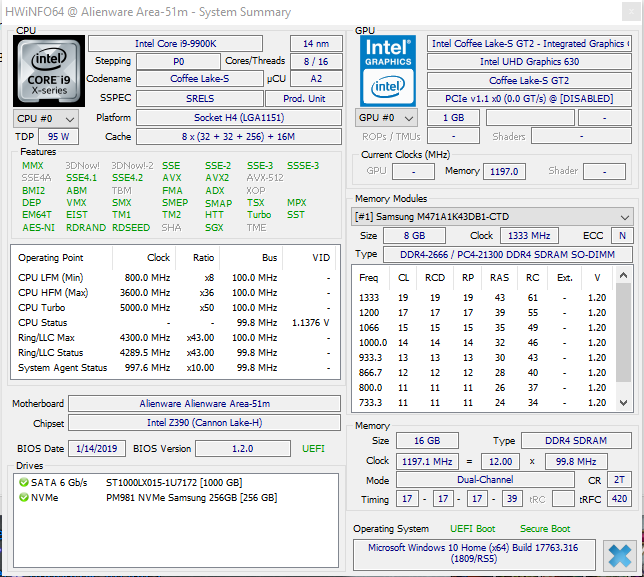Image resolution: width=644 pixels, height=577 pixels.
Task: Click the 1066 frequency timing row
Action: coord(483,328)
